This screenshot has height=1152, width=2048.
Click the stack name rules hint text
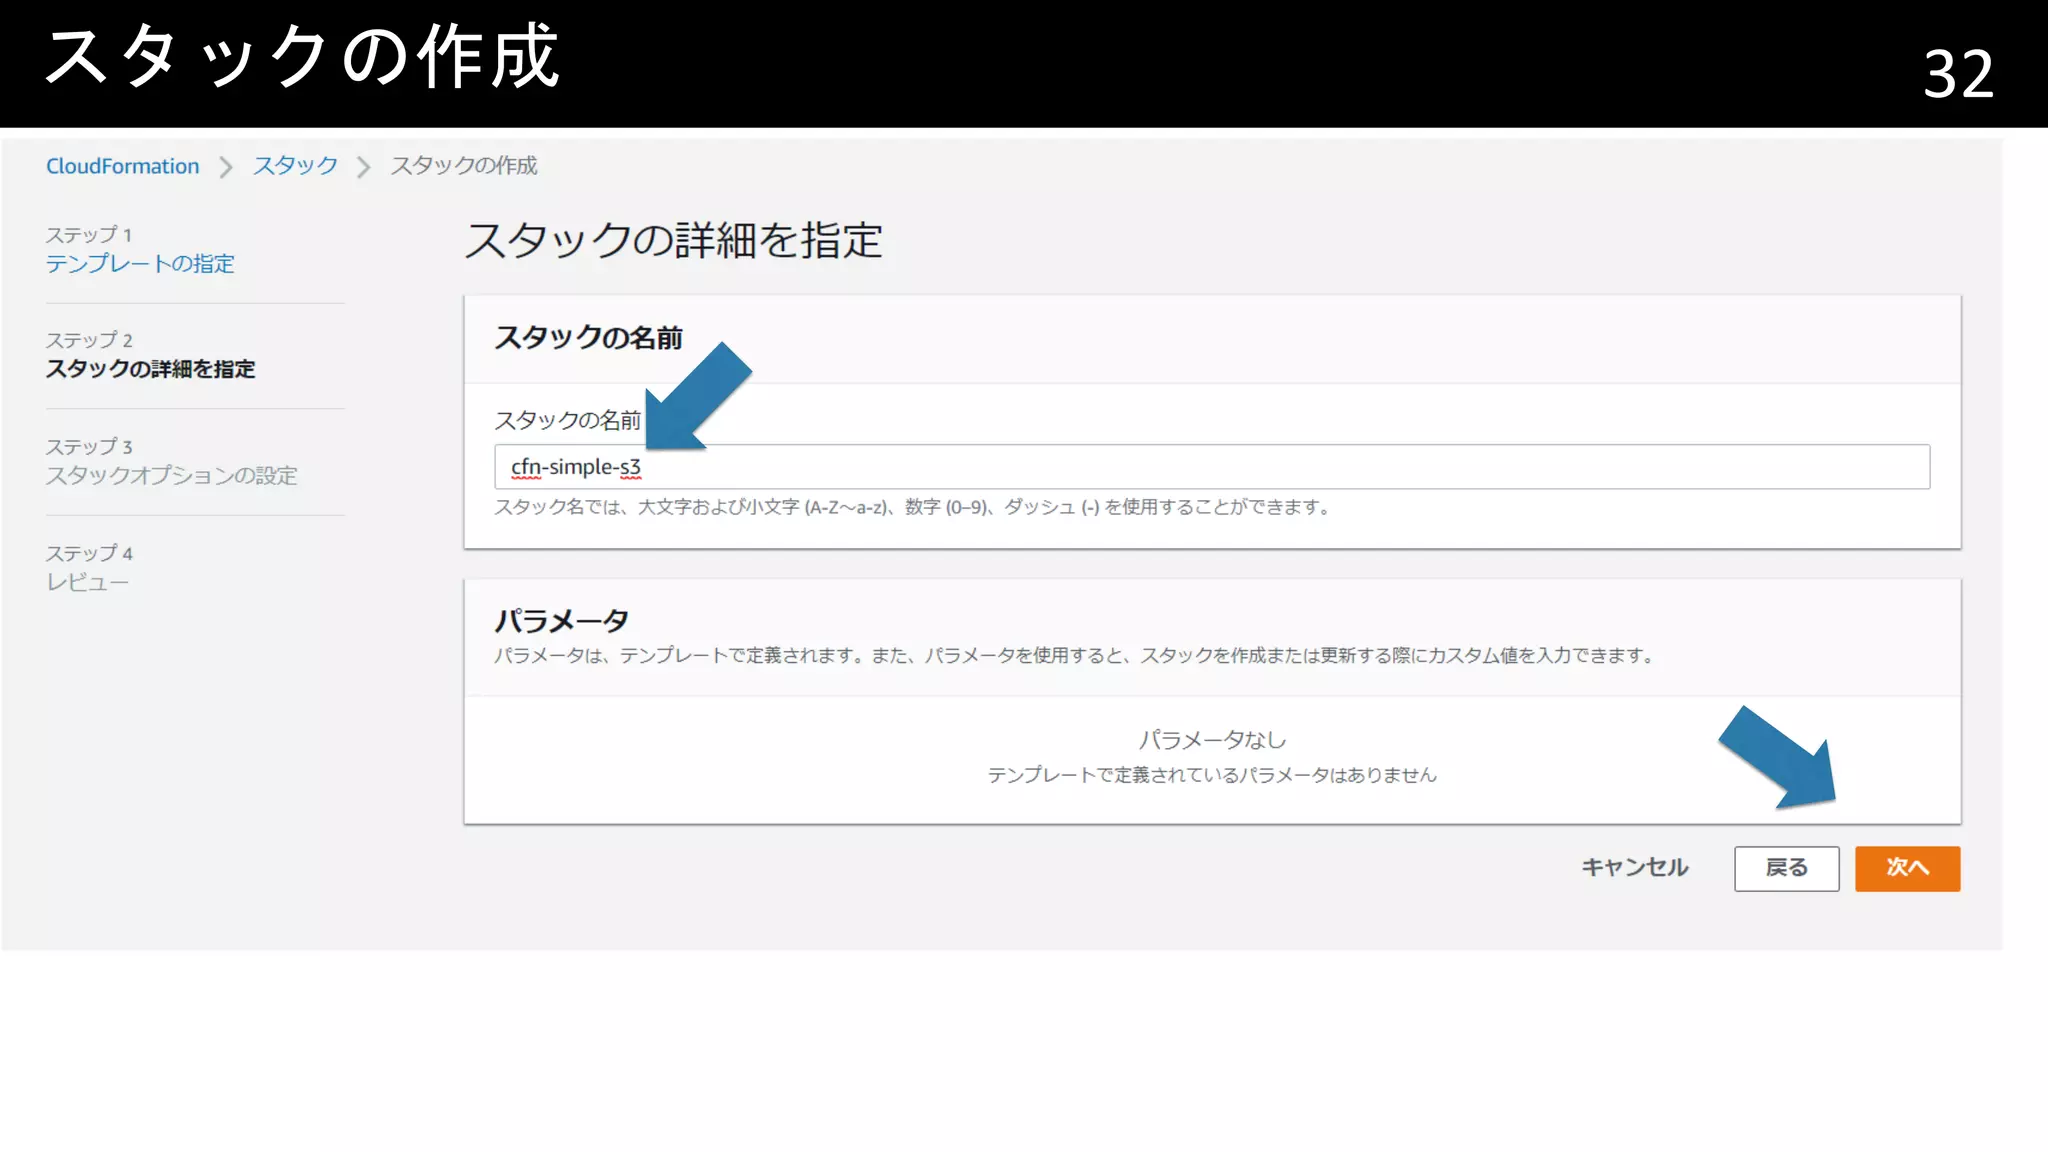[912, 508]
